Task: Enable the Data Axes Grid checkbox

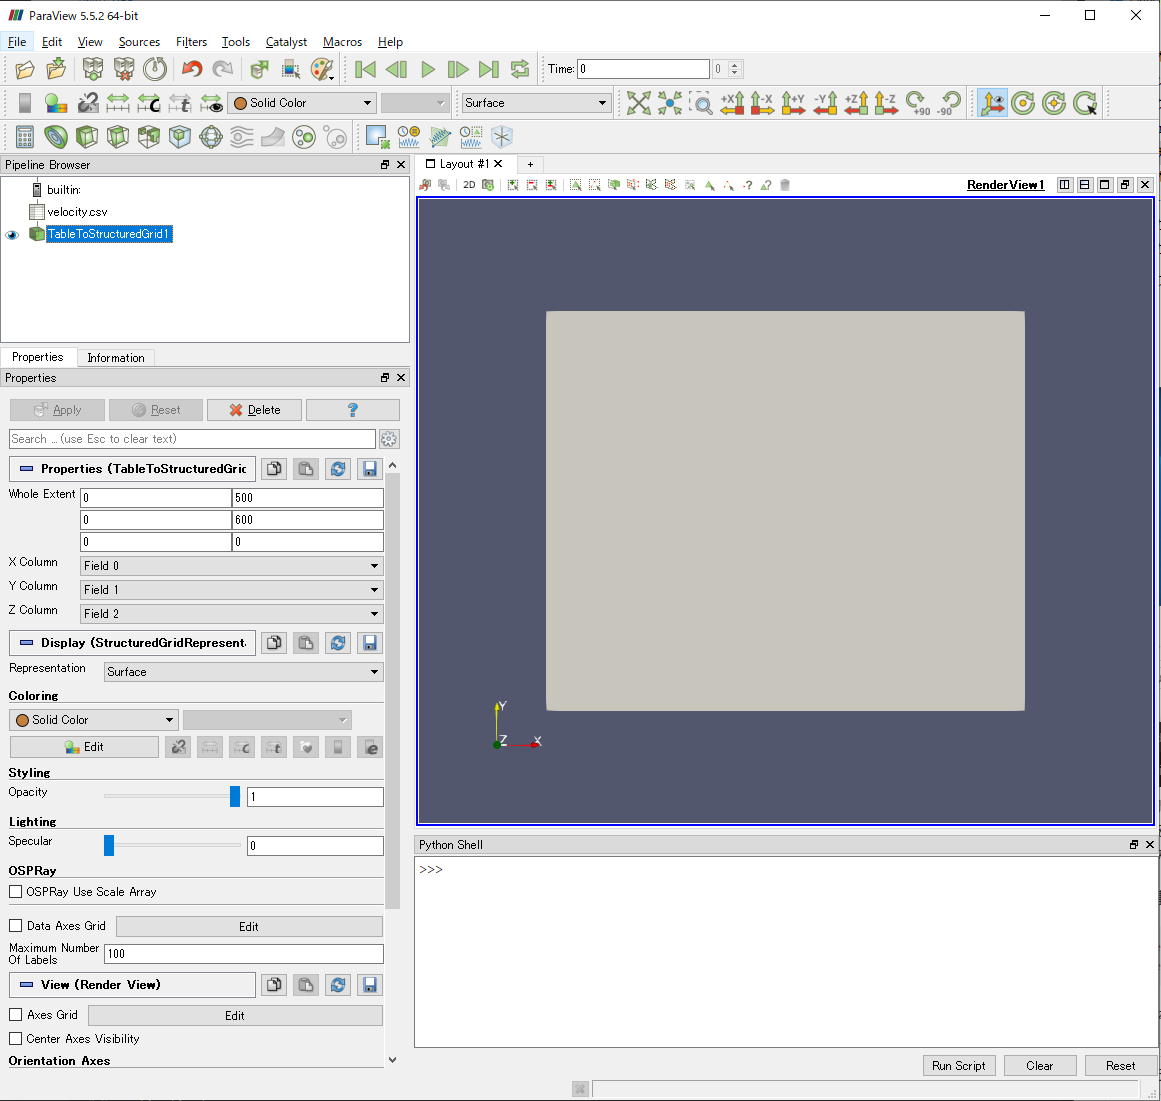Action: (x=15, y=926)
